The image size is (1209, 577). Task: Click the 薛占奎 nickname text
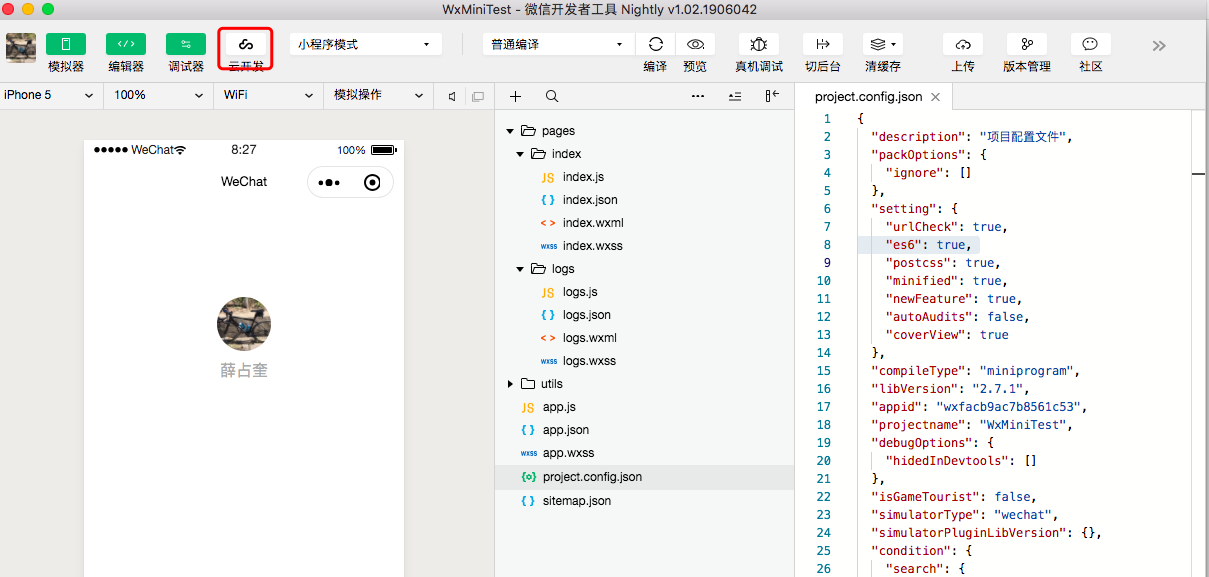pyautogui.click(x=244, y=371)
